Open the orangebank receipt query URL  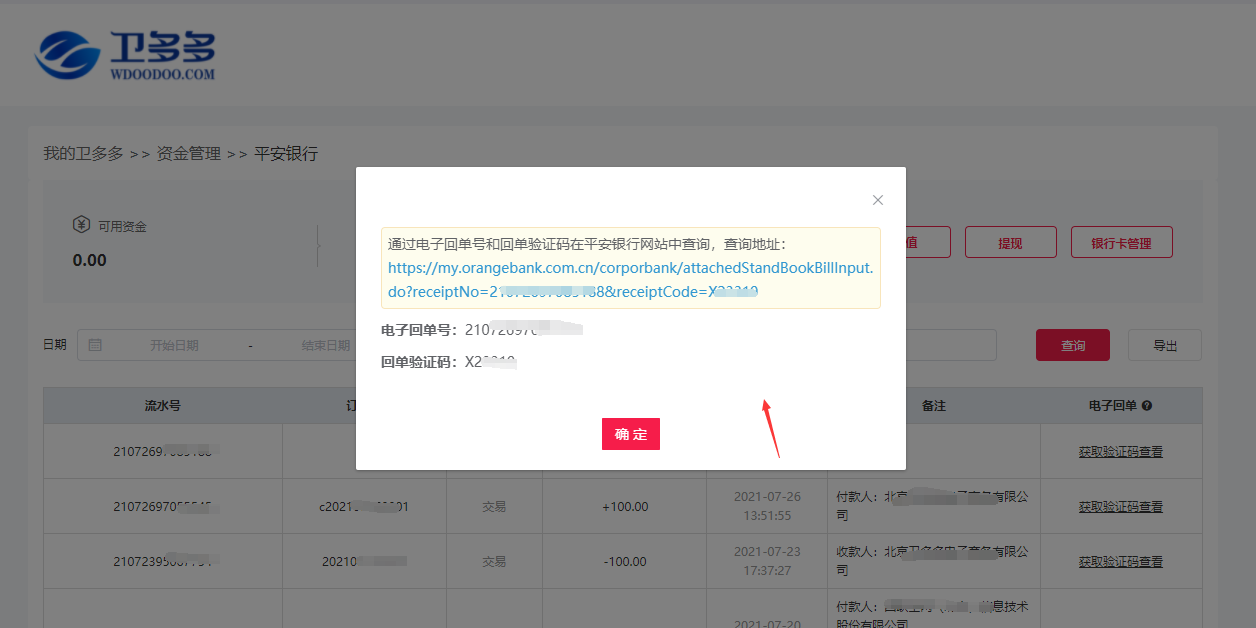point(631,280)
